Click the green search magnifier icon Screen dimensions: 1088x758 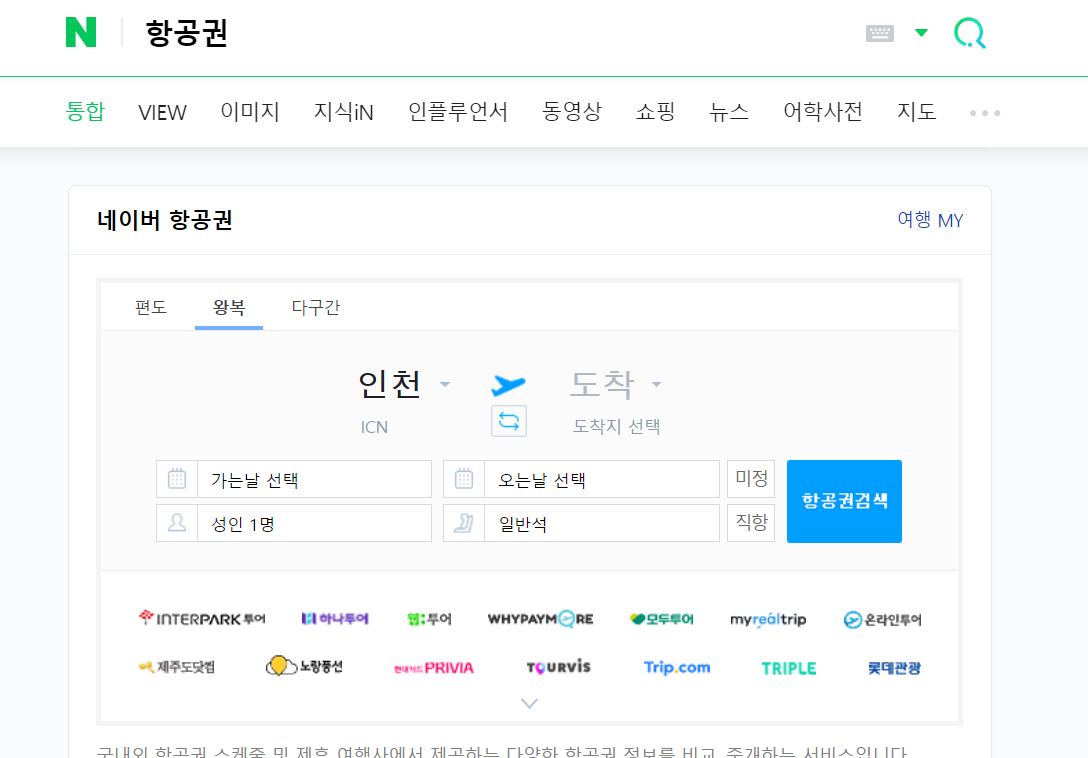[969, 33]
